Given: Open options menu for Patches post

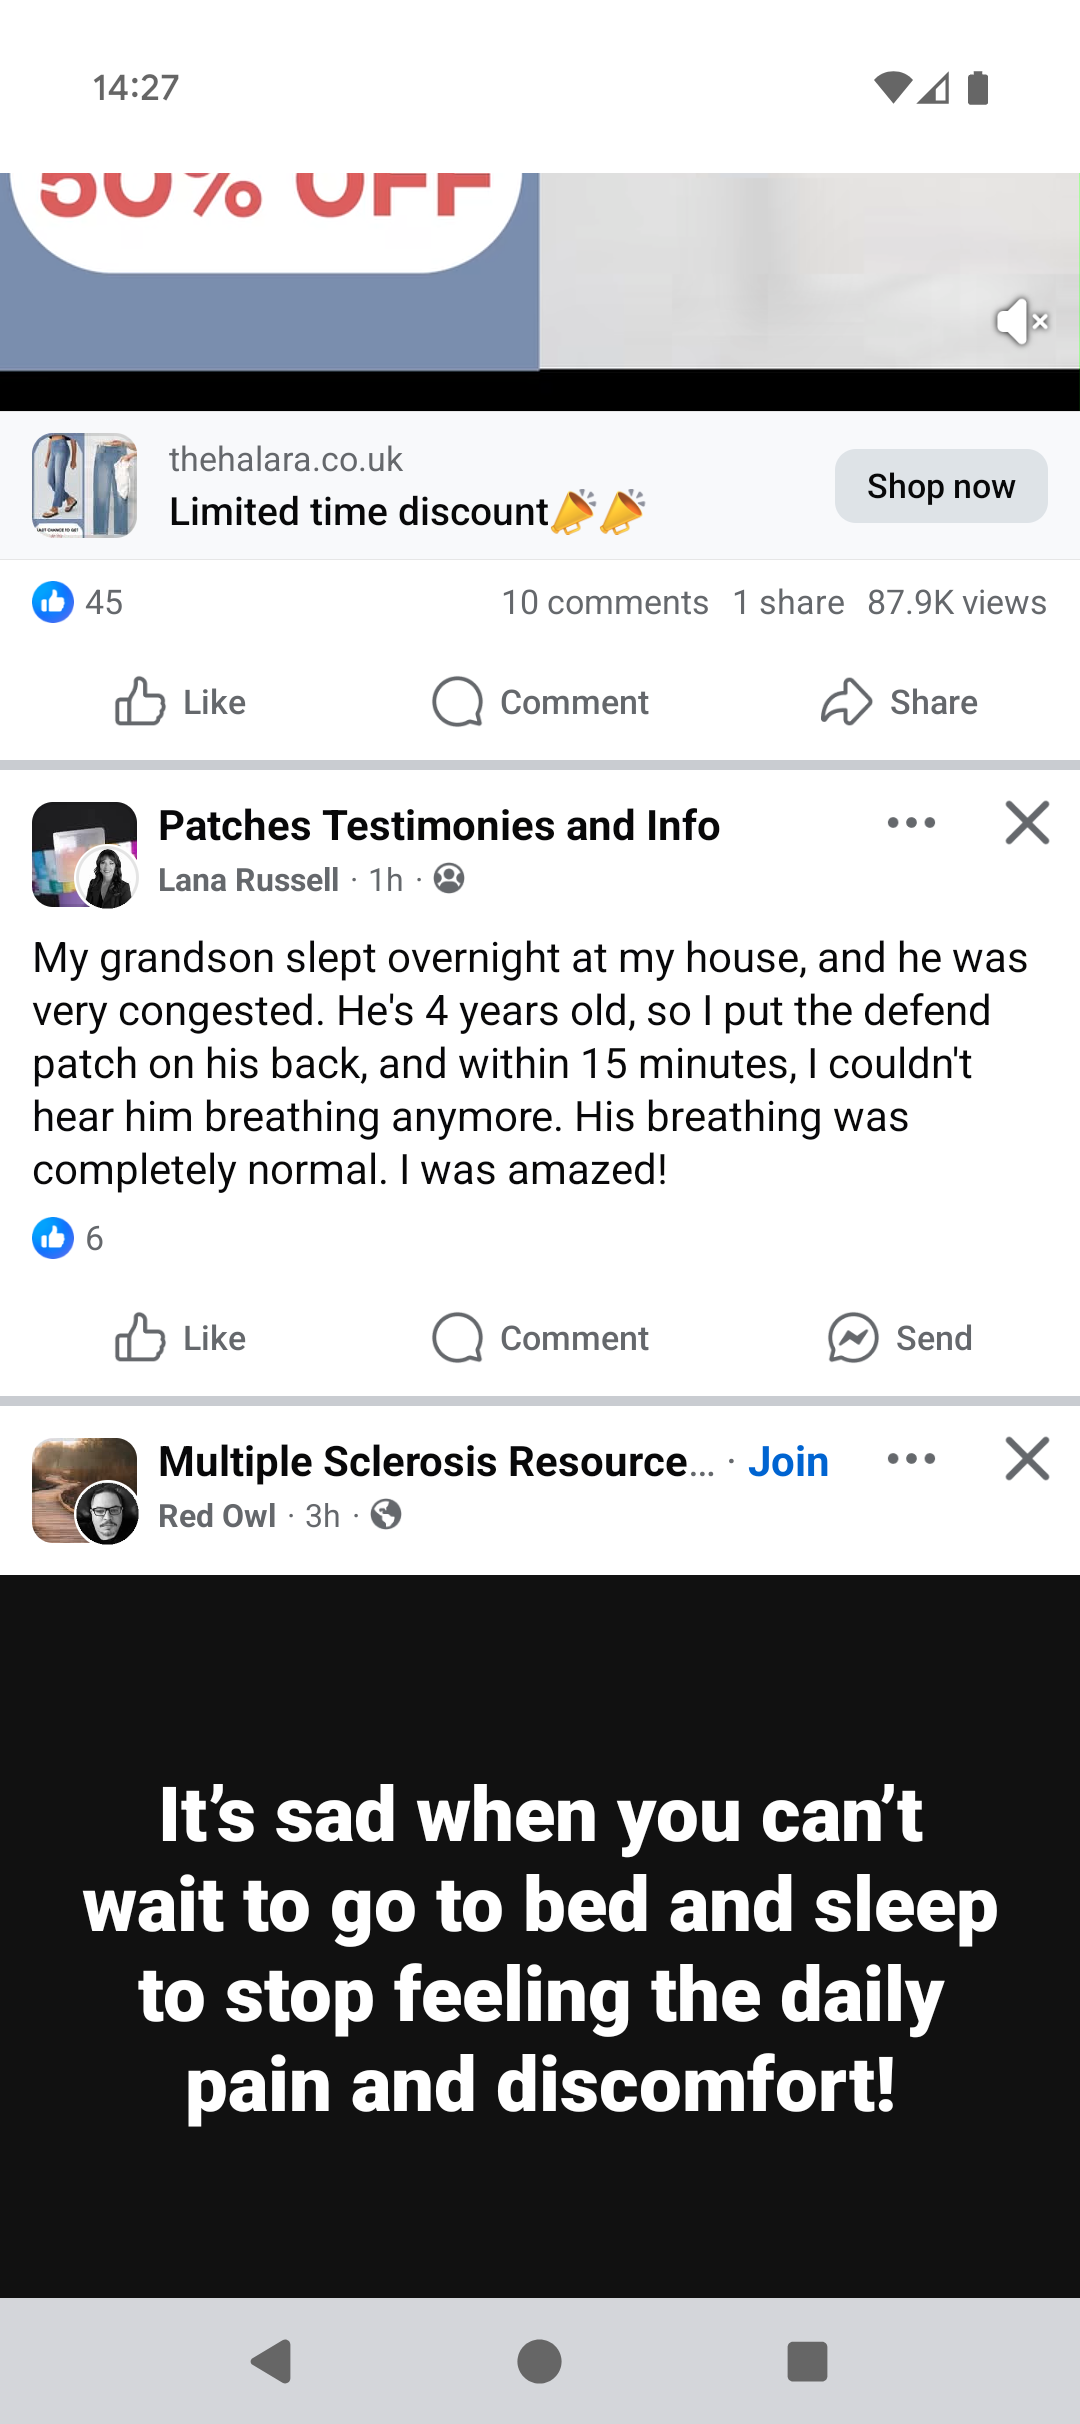Looking at the screenshot, I should click(911, 824).
